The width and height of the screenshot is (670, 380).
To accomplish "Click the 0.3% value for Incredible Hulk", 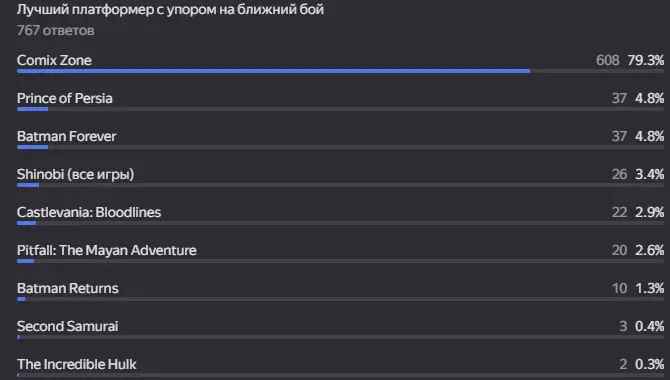I will pyautogui.click(x=649, y=364).
